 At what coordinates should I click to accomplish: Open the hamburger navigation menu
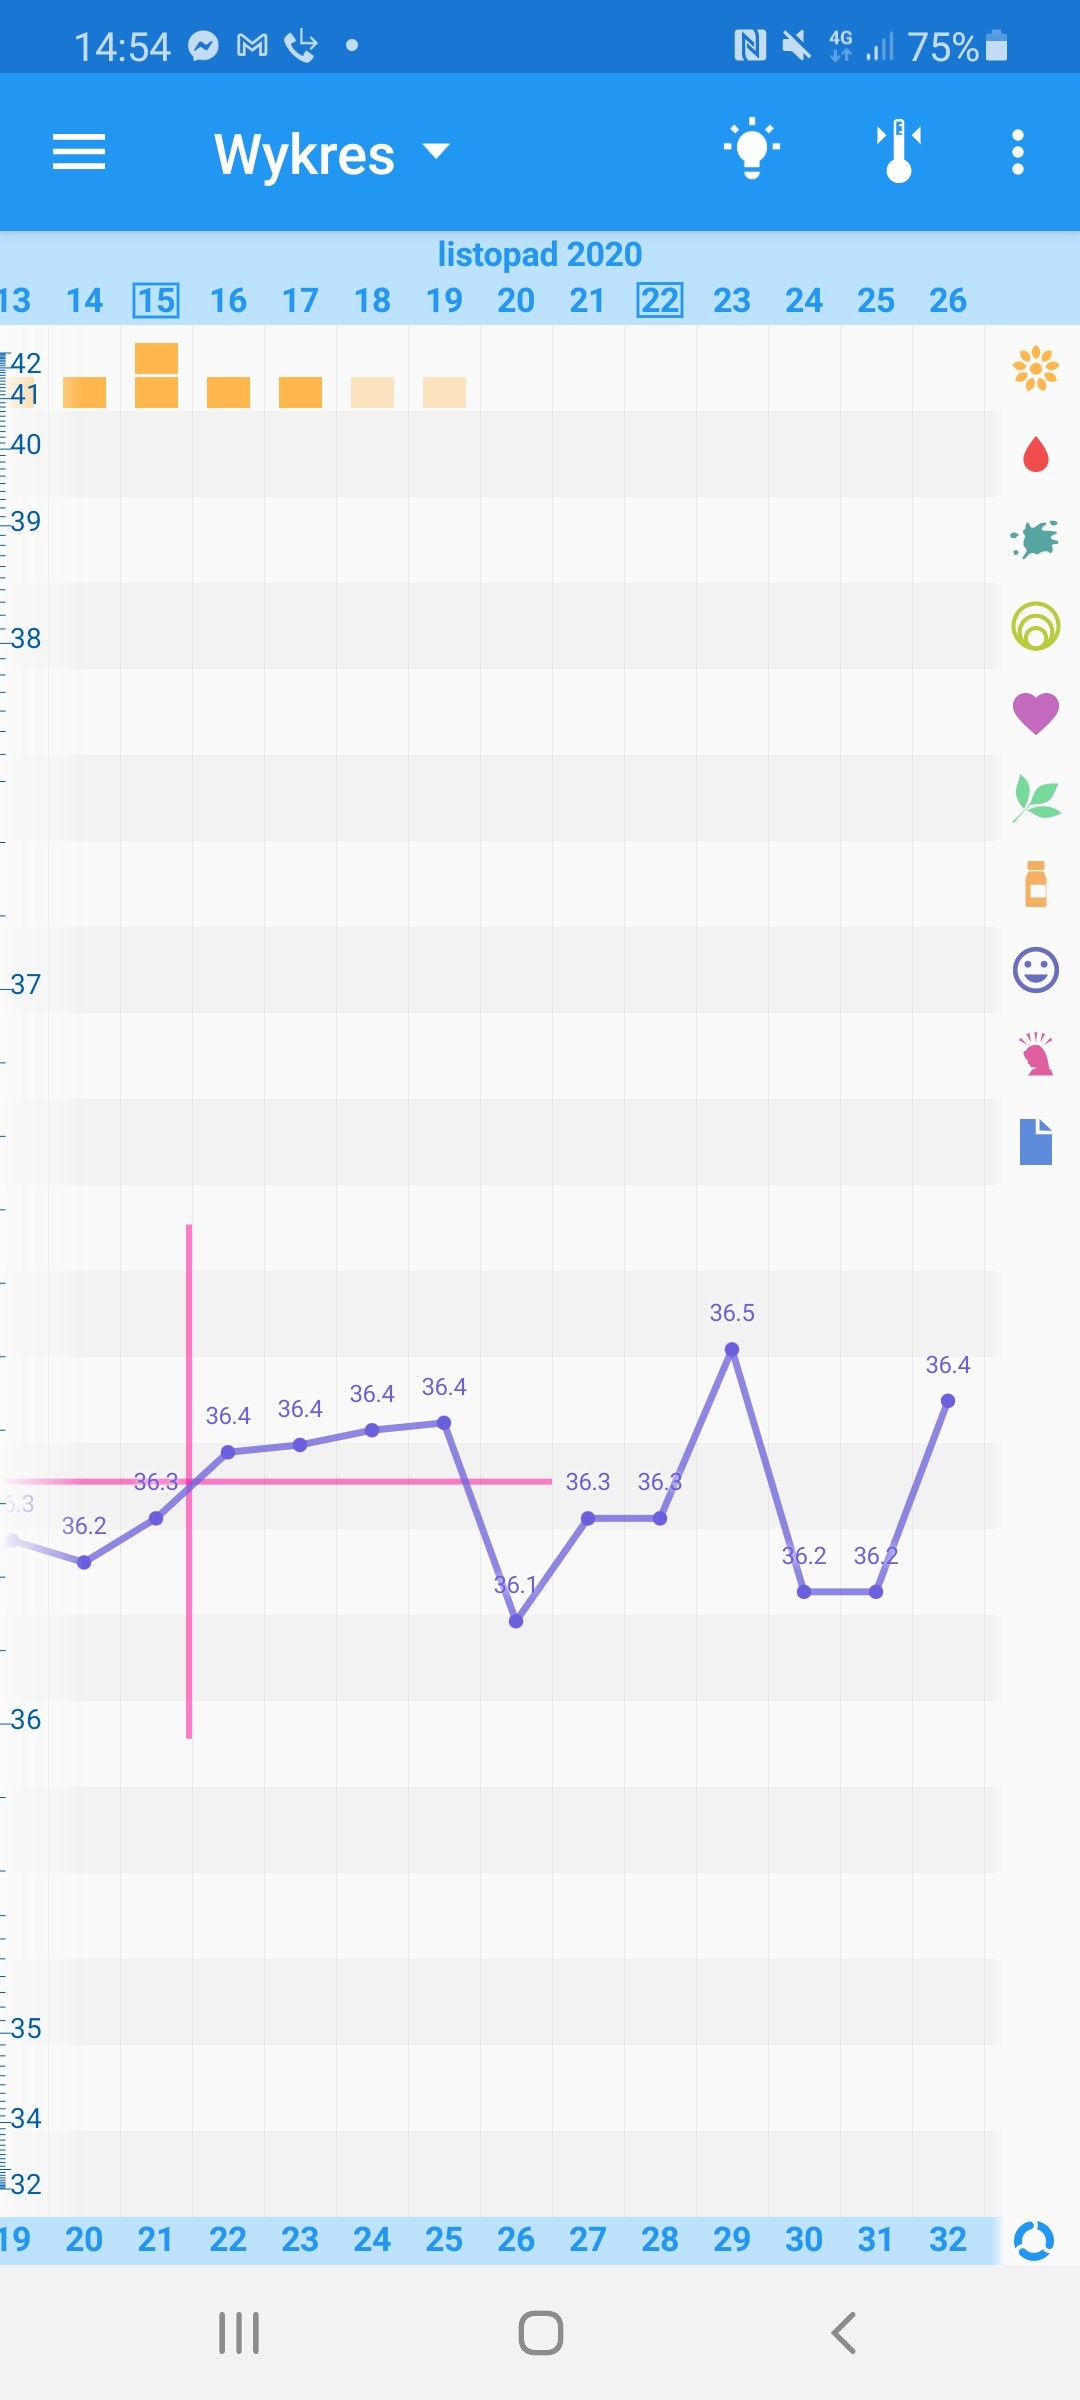79,152
